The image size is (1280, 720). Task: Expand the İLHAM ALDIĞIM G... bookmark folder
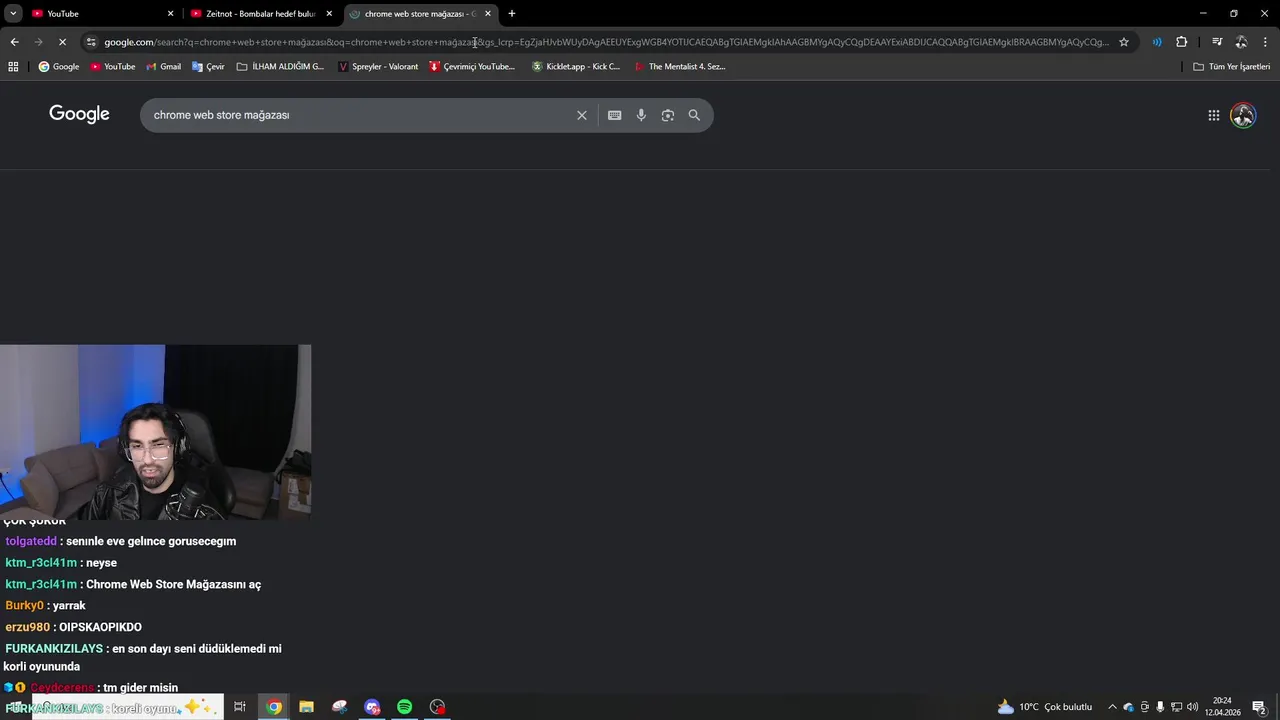[281, 67]
